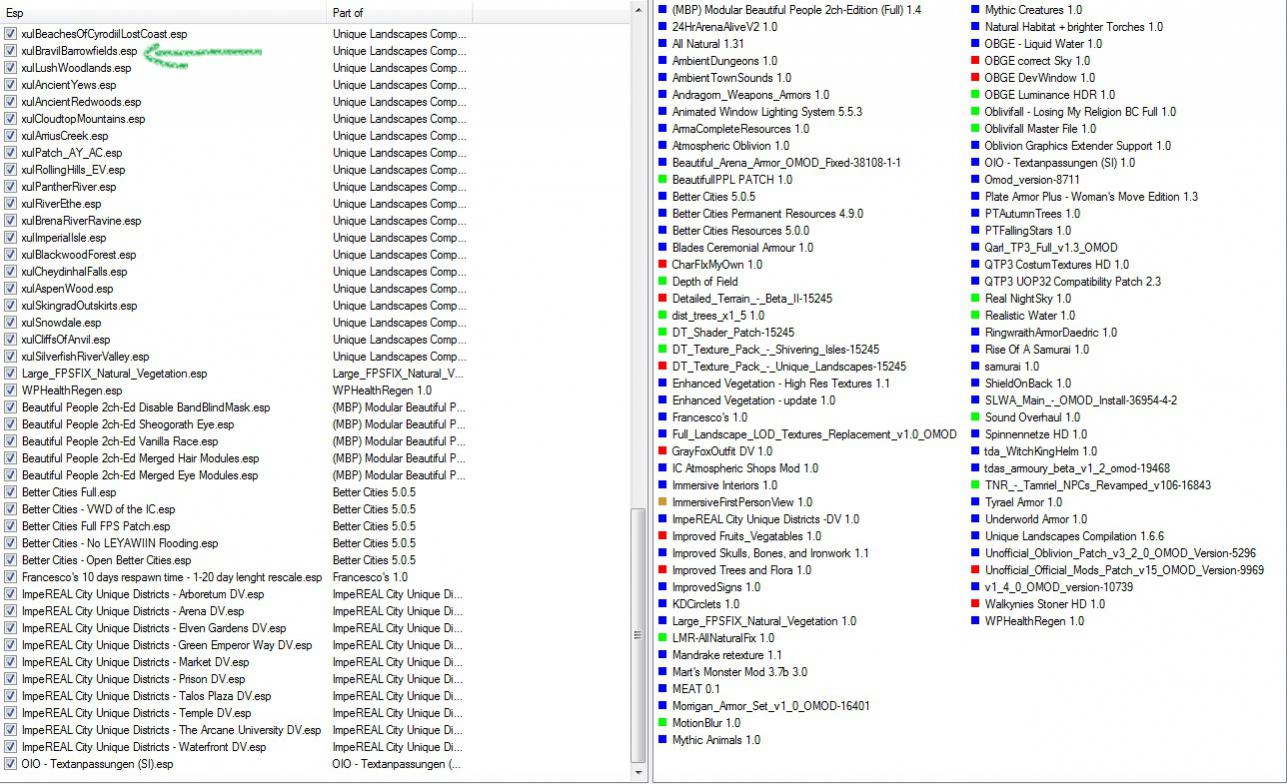Image resolution: width=1287 pixels, height=784 pixels.
Task: Click the green square beside Real NightSky 1.0
Action: click(x=975, y=299)
